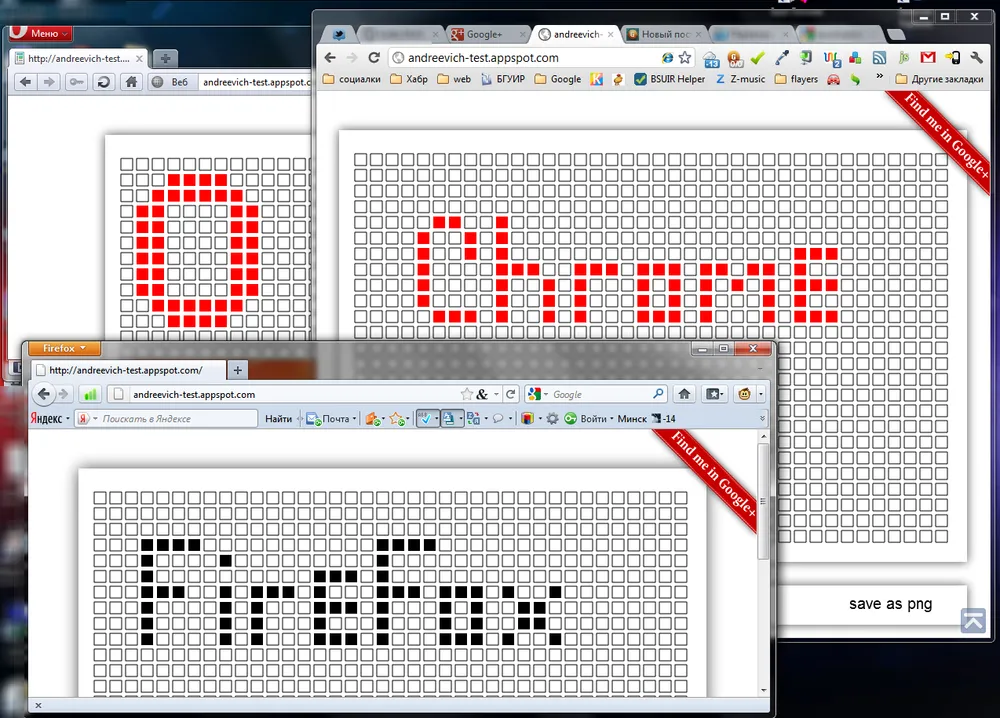1000x718 pixels.
Task: Click IE Tab icon in Chrome omnibox
Action: pyautogui.click(x=667, y=57)
